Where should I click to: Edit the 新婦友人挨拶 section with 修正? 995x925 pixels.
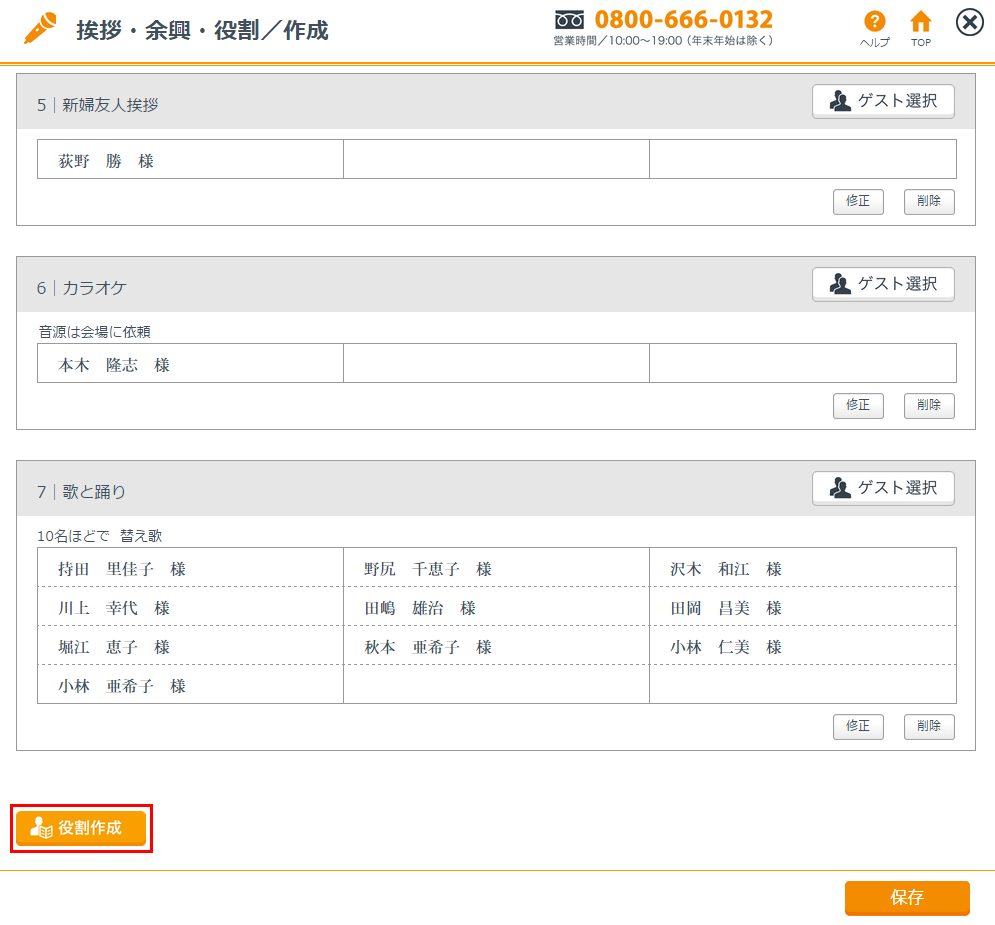[x=858, y=201]
